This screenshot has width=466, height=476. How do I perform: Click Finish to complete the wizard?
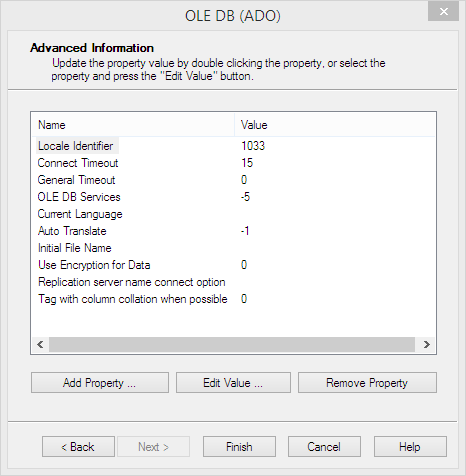click(239, 447)
